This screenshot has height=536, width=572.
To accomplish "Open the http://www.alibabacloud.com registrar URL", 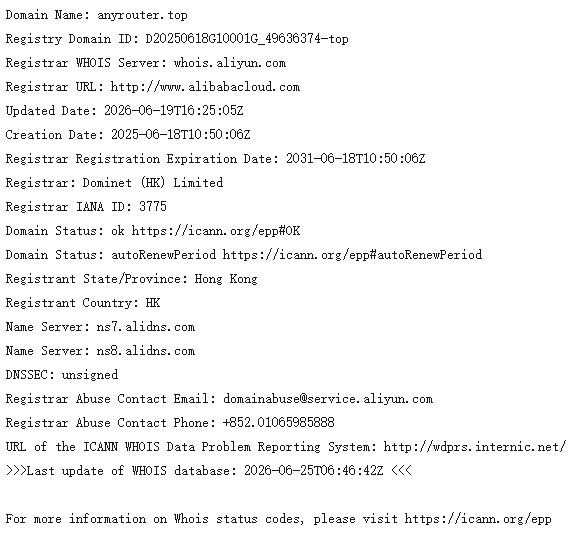I will coord(205,87).
